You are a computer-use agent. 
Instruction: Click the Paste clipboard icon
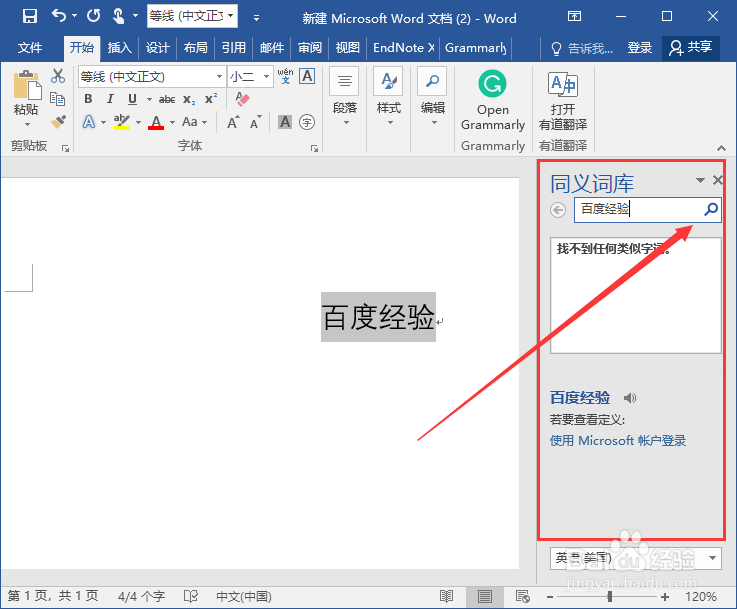[x=26, y=86]
